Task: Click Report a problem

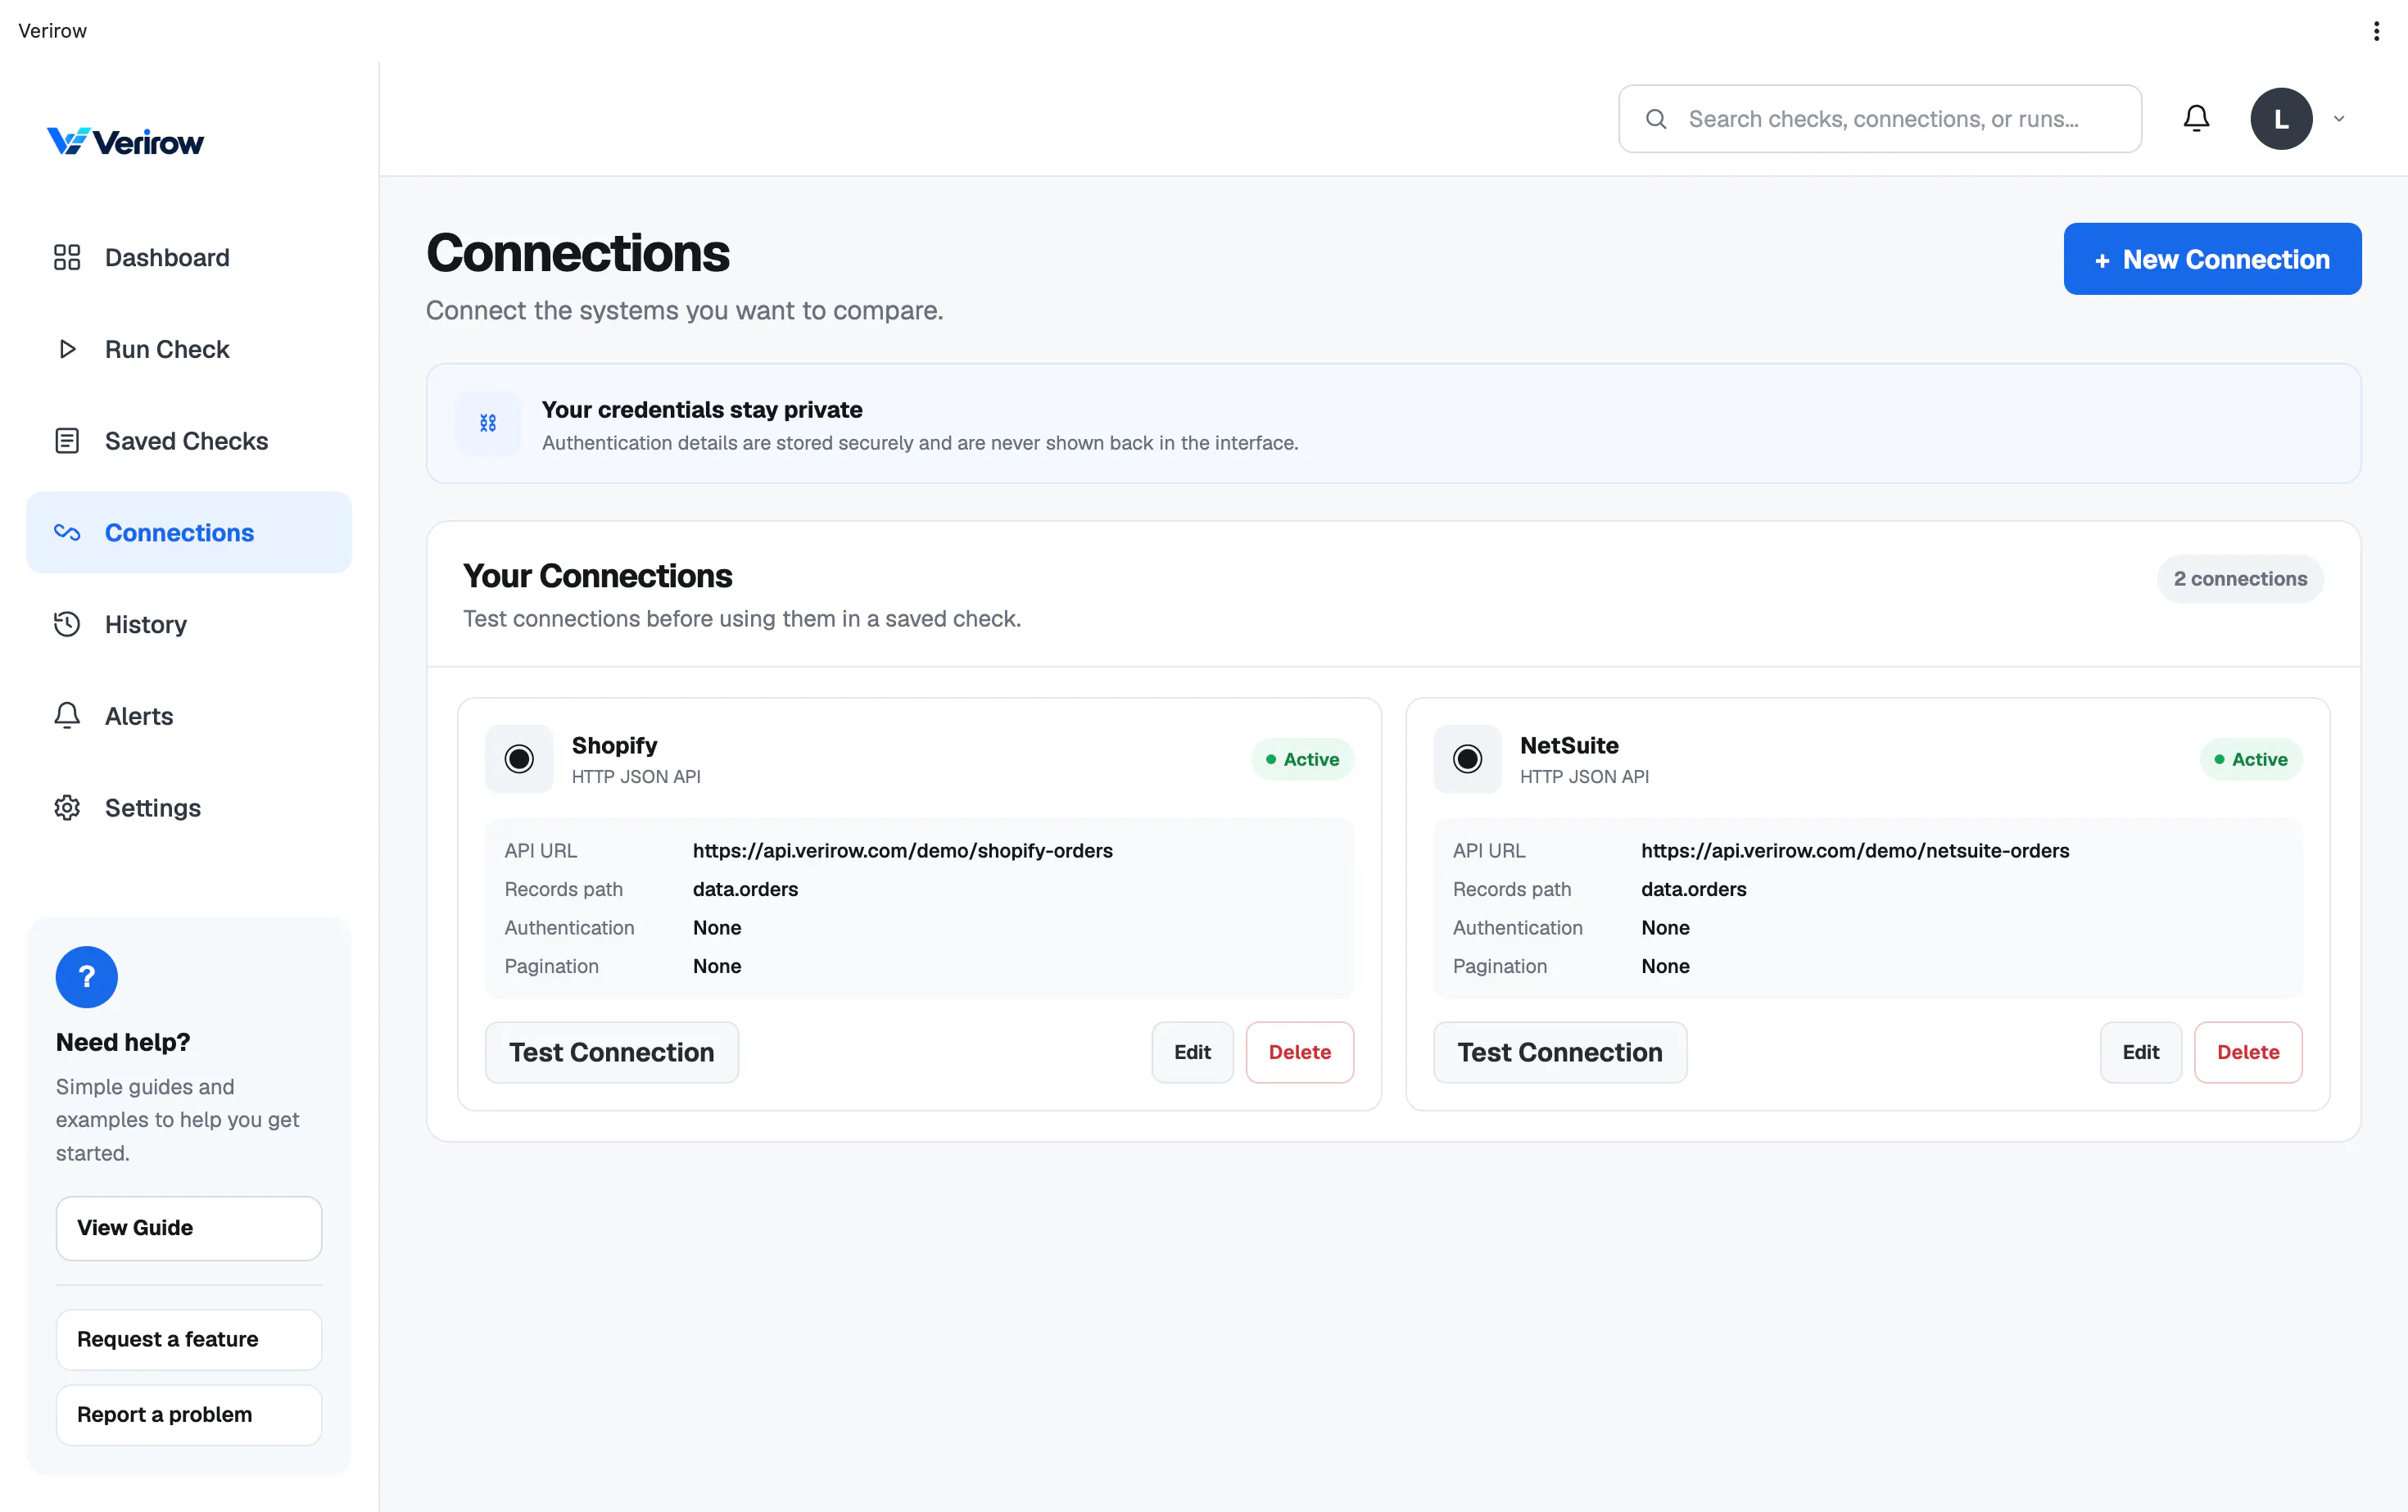Action: [189, 1414]
